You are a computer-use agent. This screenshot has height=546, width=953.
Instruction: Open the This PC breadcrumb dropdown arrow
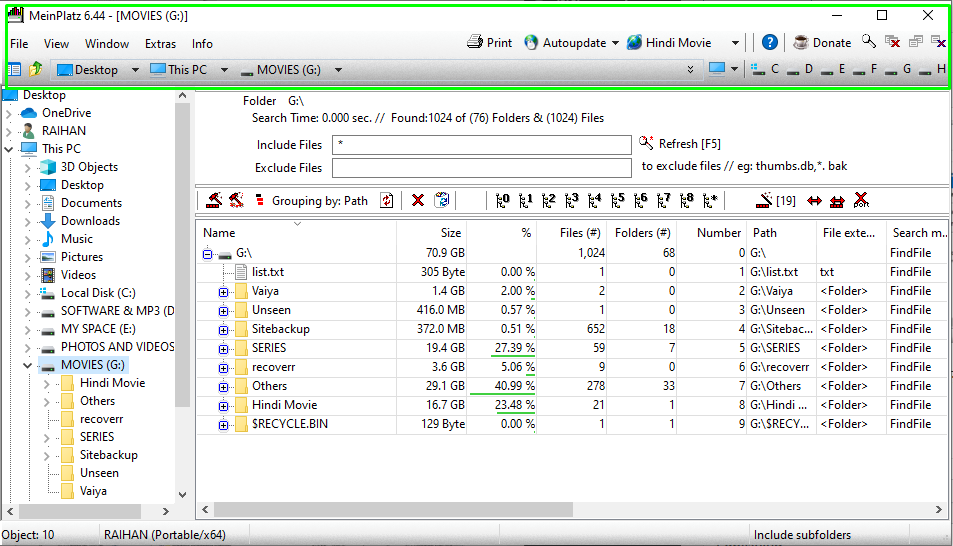coord(224,70)
